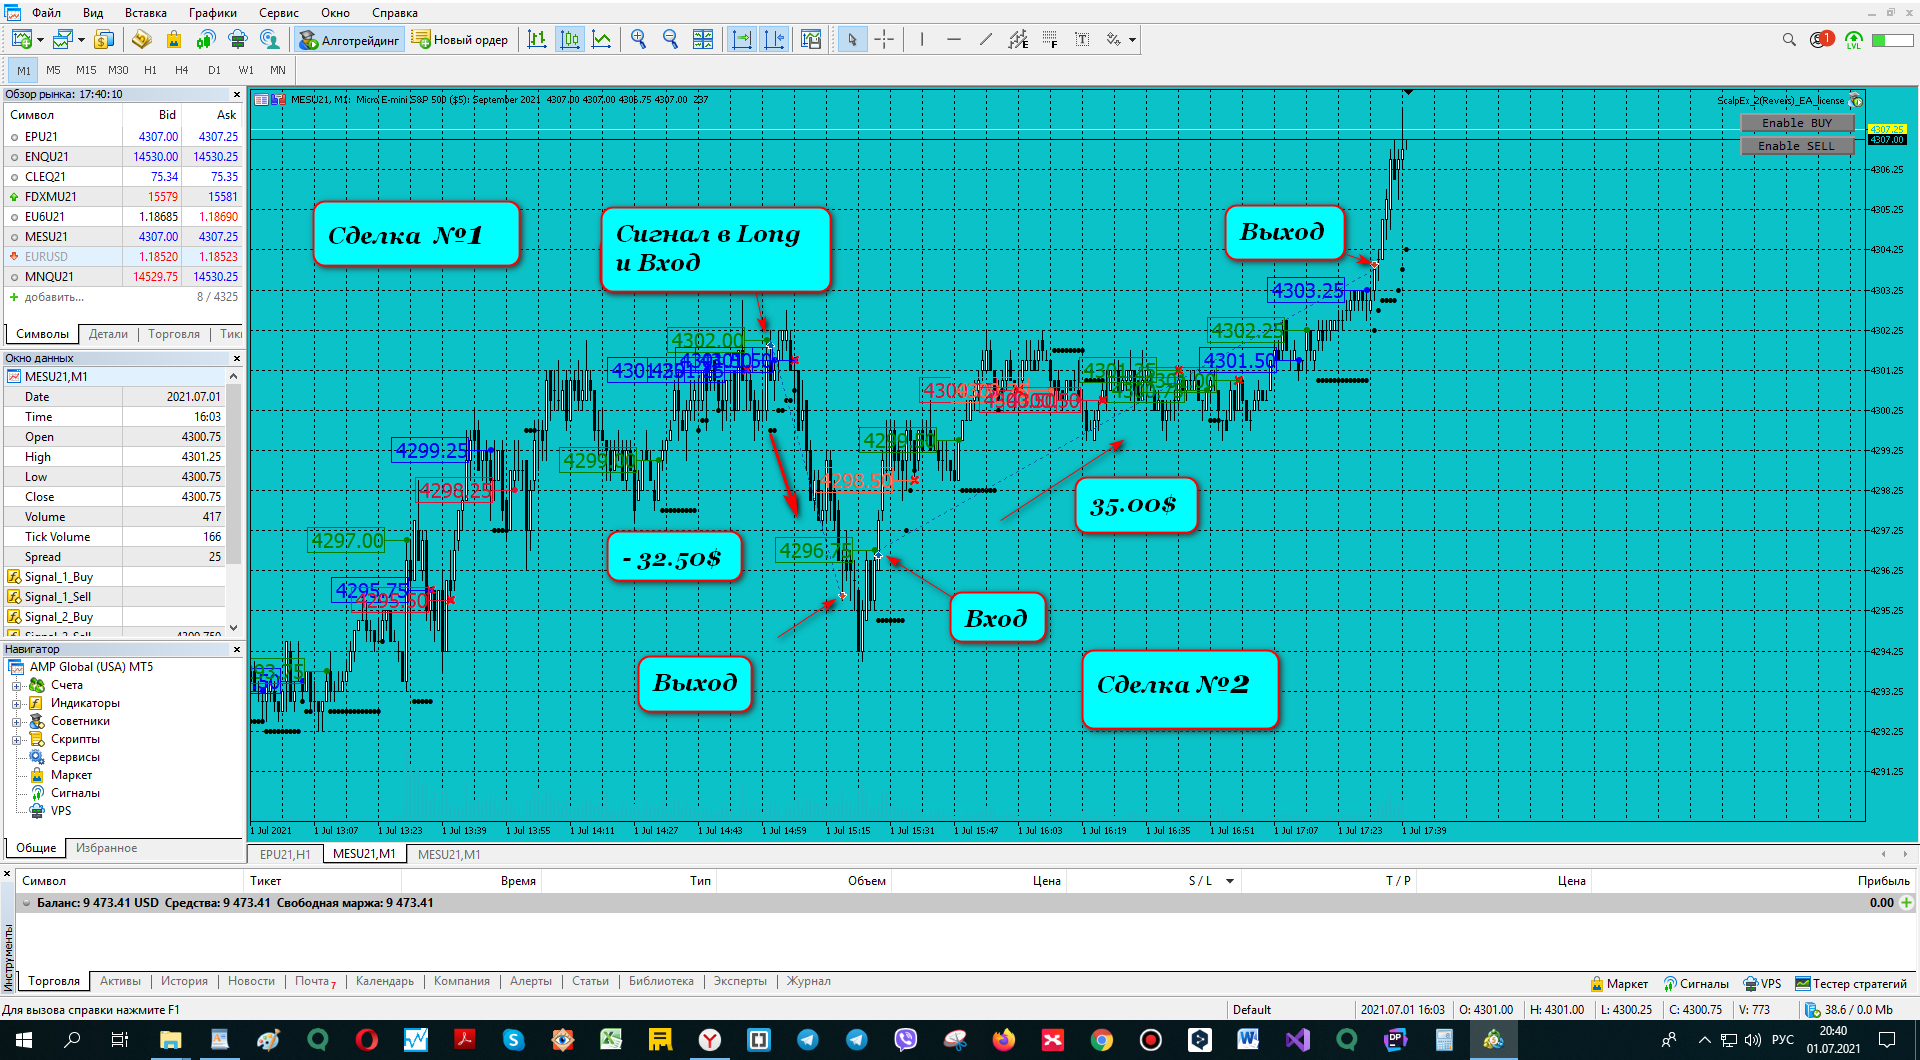Open the Графики menu

point(213,13)
